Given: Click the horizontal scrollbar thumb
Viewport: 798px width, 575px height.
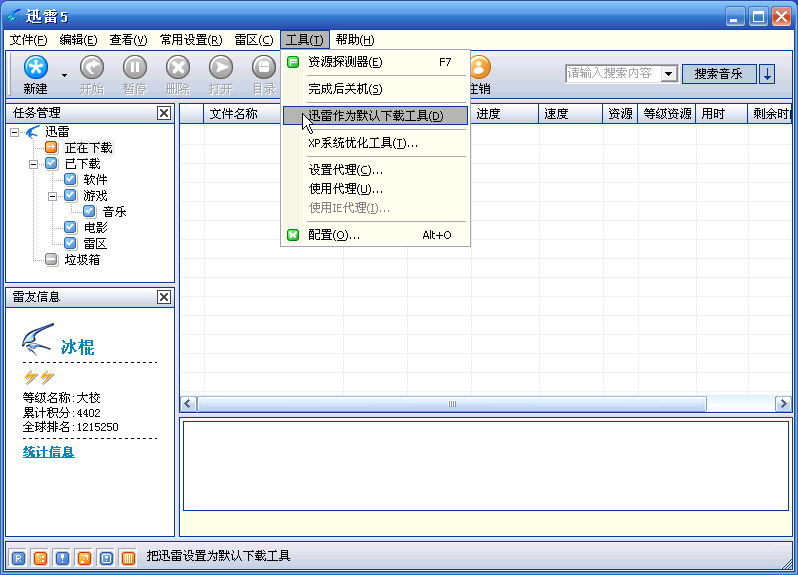Looking at the screenshot, I should 452,404.
